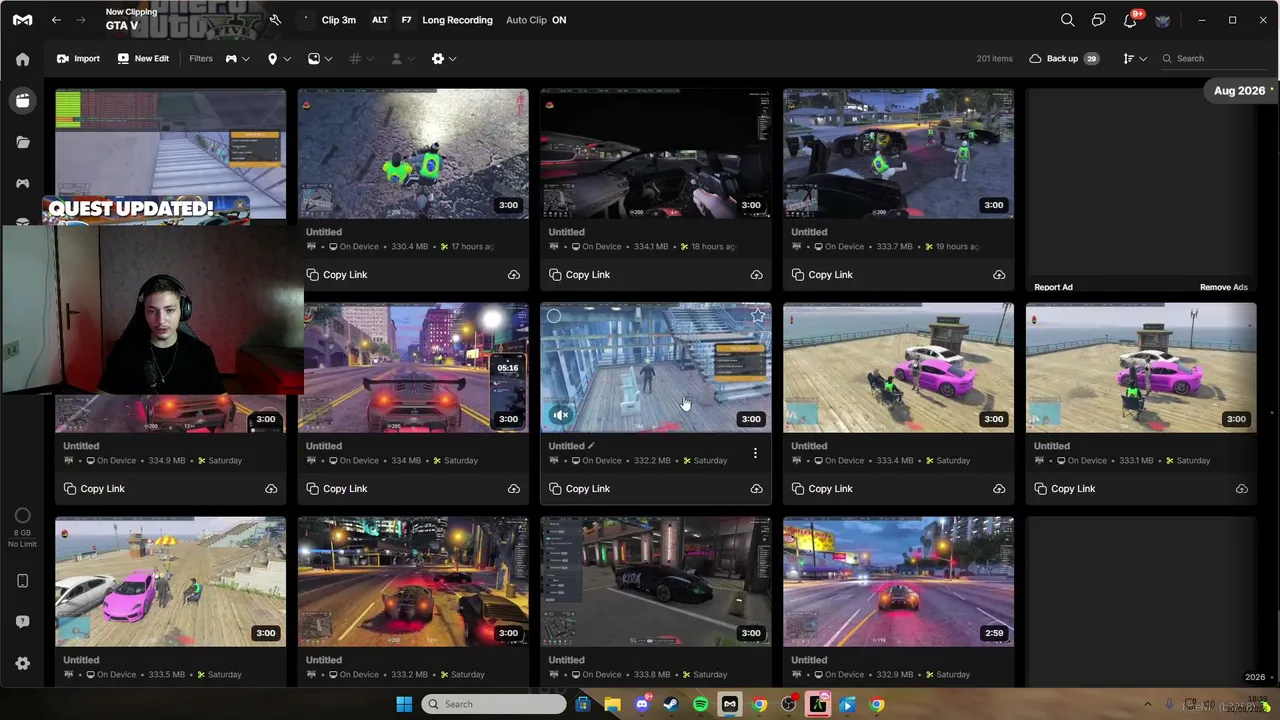Focus the clip library Search field
The image size is (1280, 720).
tap(1215, 59)
